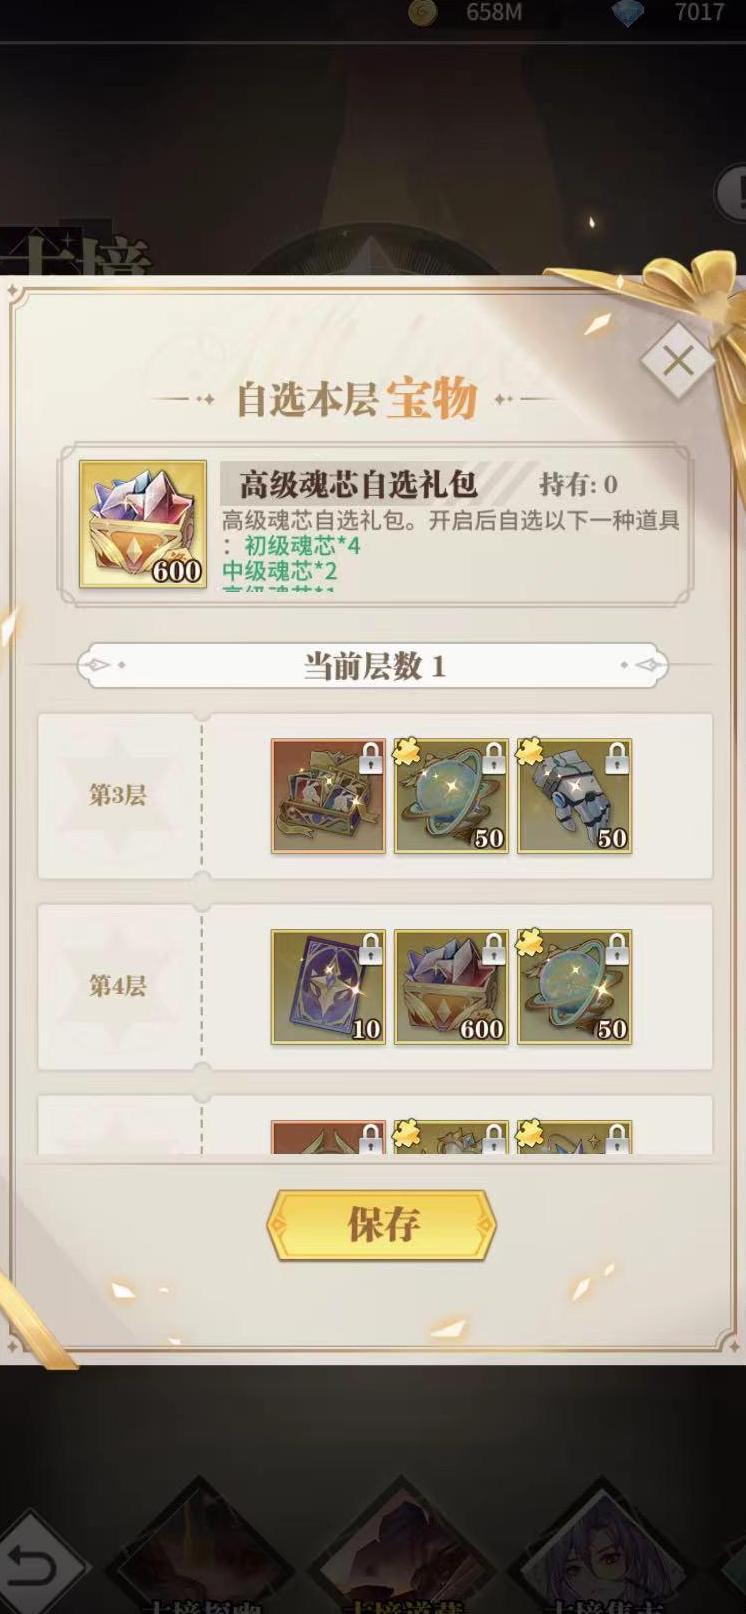
Task: Select the middle partially visible reward in the bottom row
Action: [451, 1137]
